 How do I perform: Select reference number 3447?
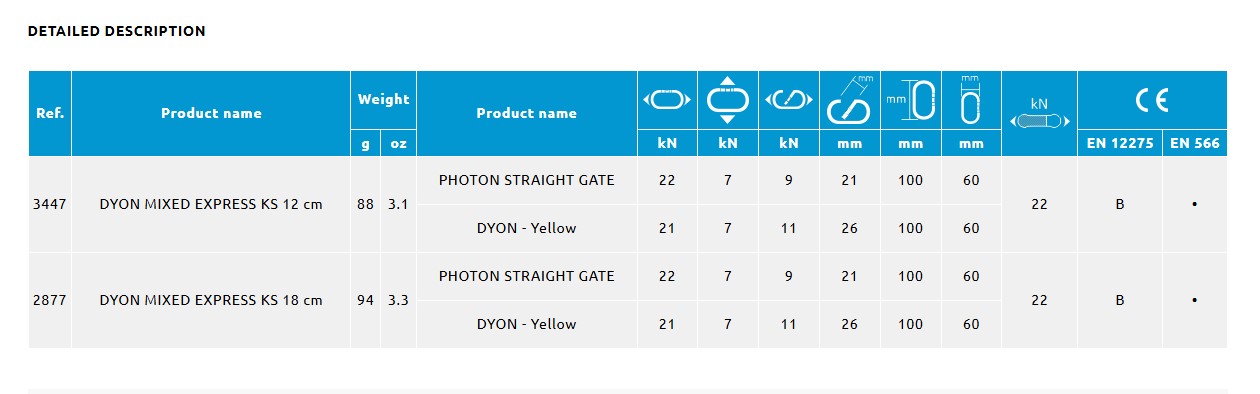(50, 204)
